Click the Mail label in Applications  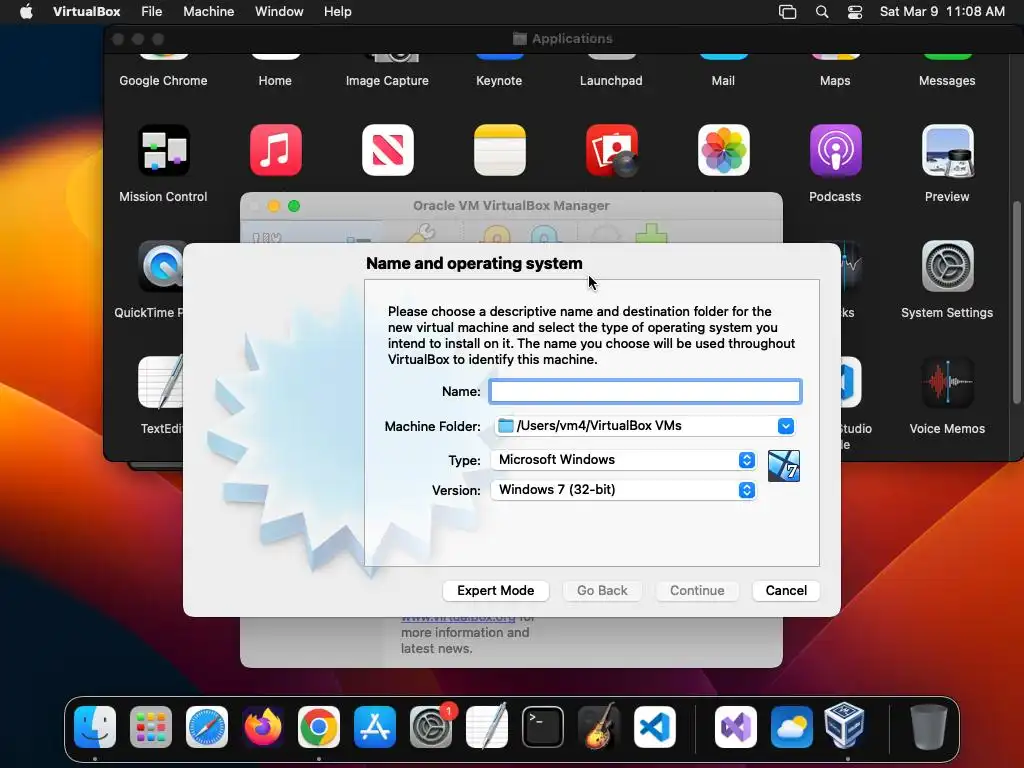coord(723,81)
